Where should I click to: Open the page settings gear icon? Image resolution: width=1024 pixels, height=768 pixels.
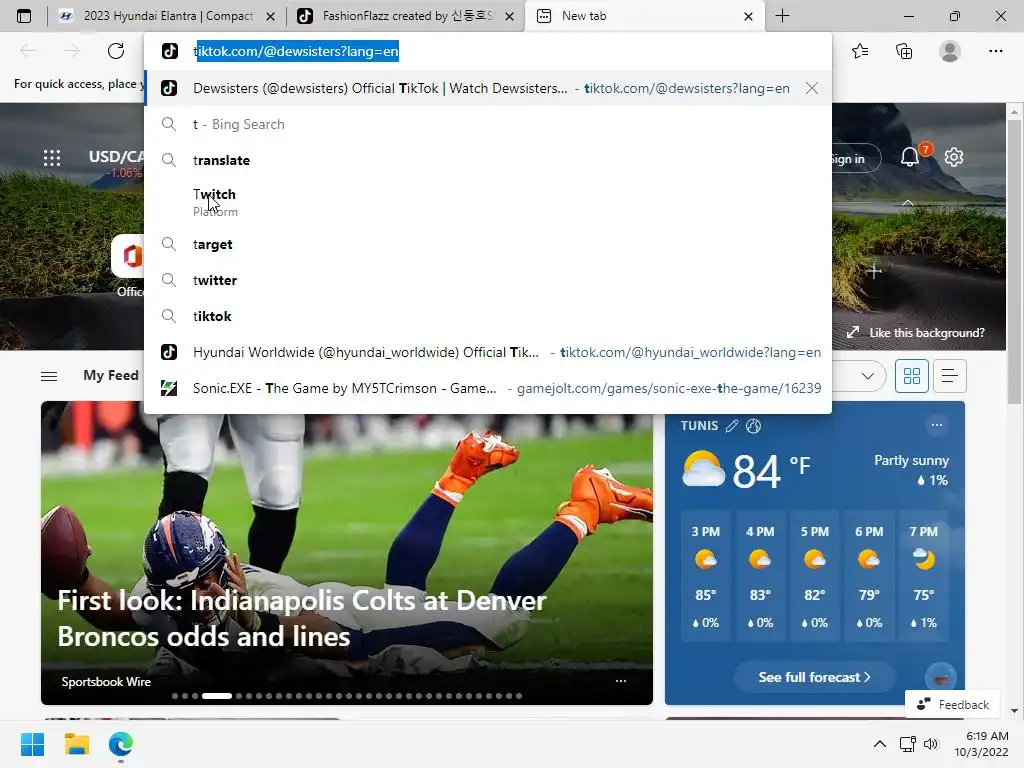(954, 157)
